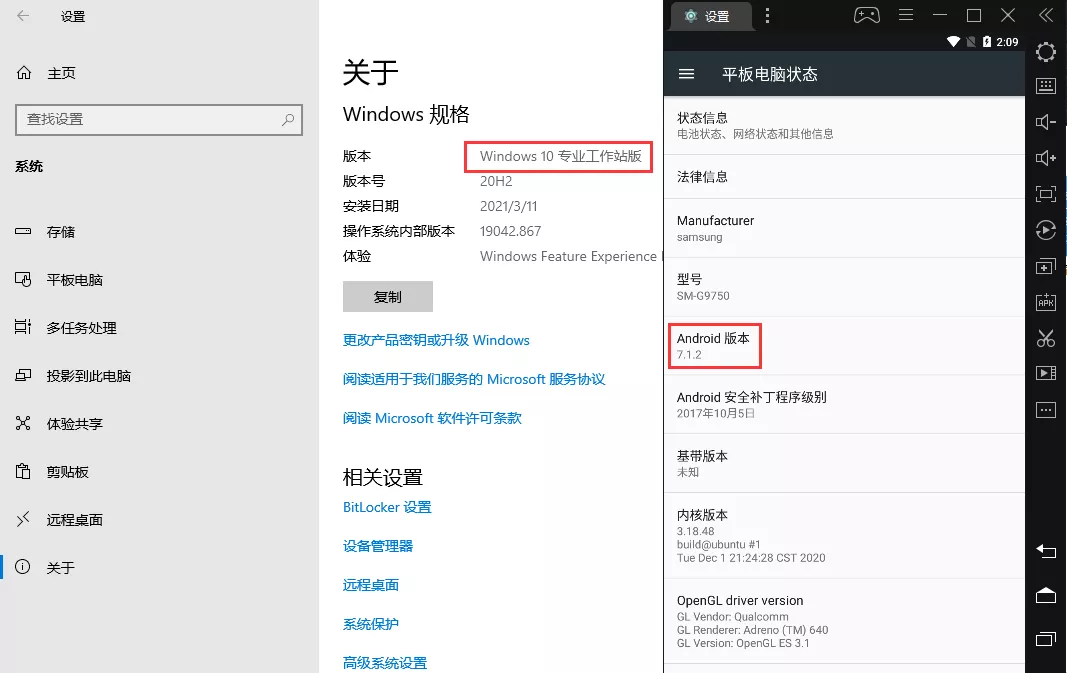
Task: Click the 型号 SM-G9750 entry
Action: click(x=844, y=287)
